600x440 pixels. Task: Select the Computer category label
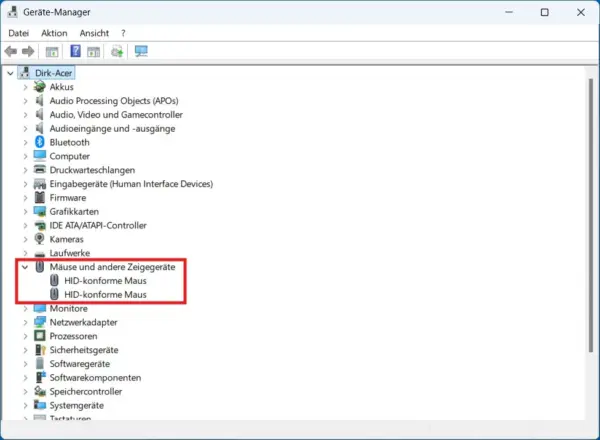(x=70, y=156)
